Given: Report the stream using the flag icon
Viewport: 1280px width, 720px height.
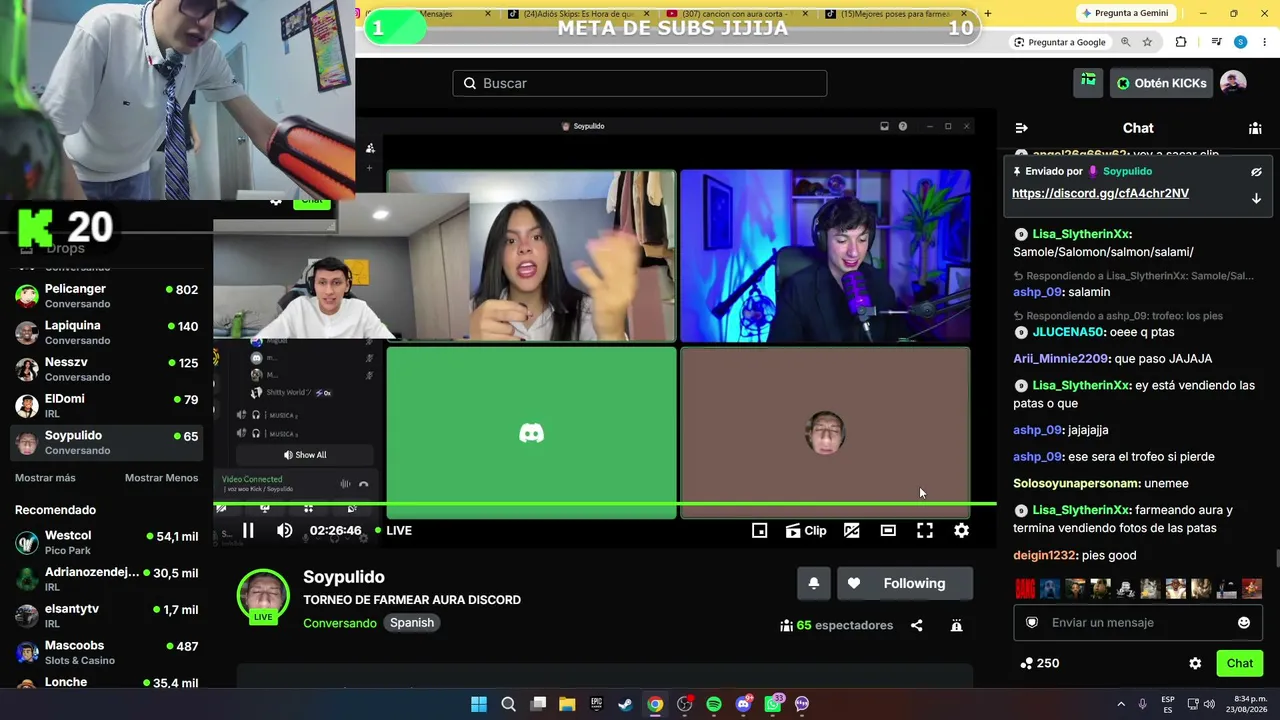Looking at the screenshot, I should pyautogui.click(x=957, y=625).
